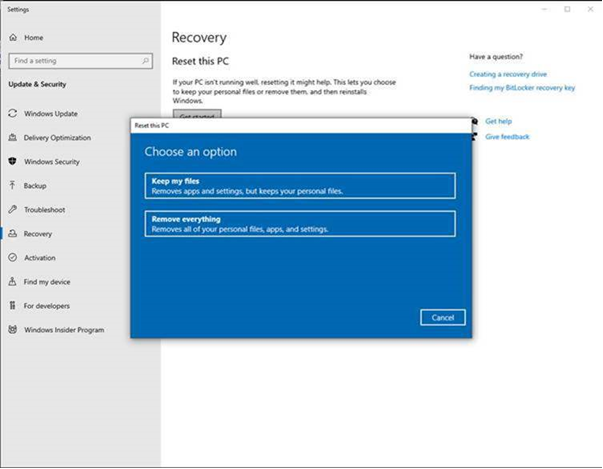The height and width of the screenshot is (469, 603).
Task: Maximize the Settings window
Action: (x=567, y=9)
